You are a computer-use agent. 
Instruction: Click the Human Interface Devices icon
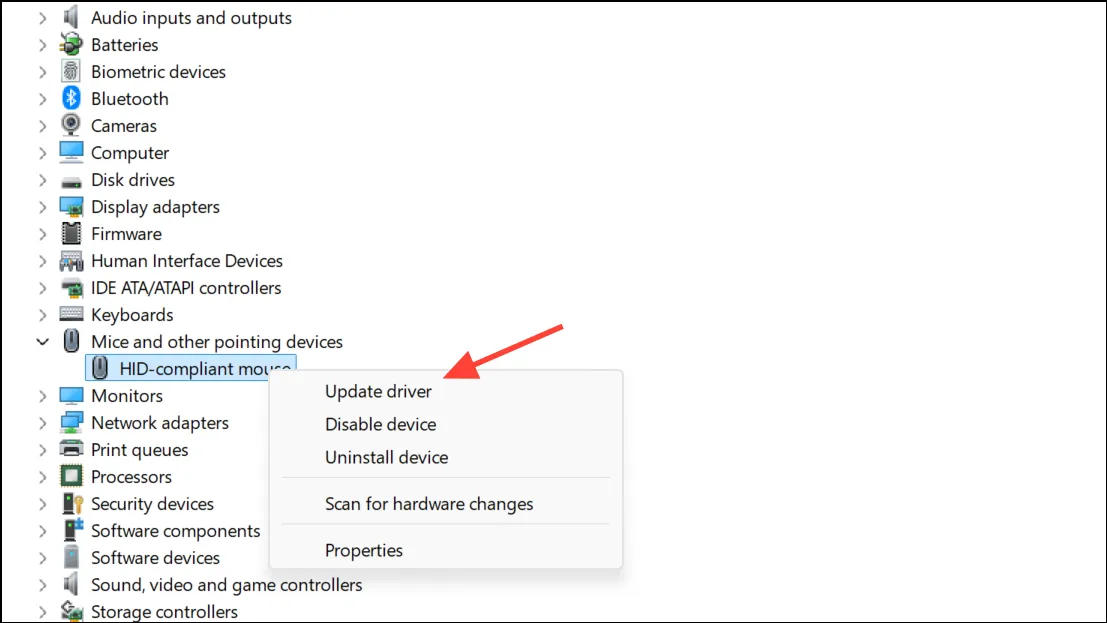pyautogui.click(x=71, y=261)
